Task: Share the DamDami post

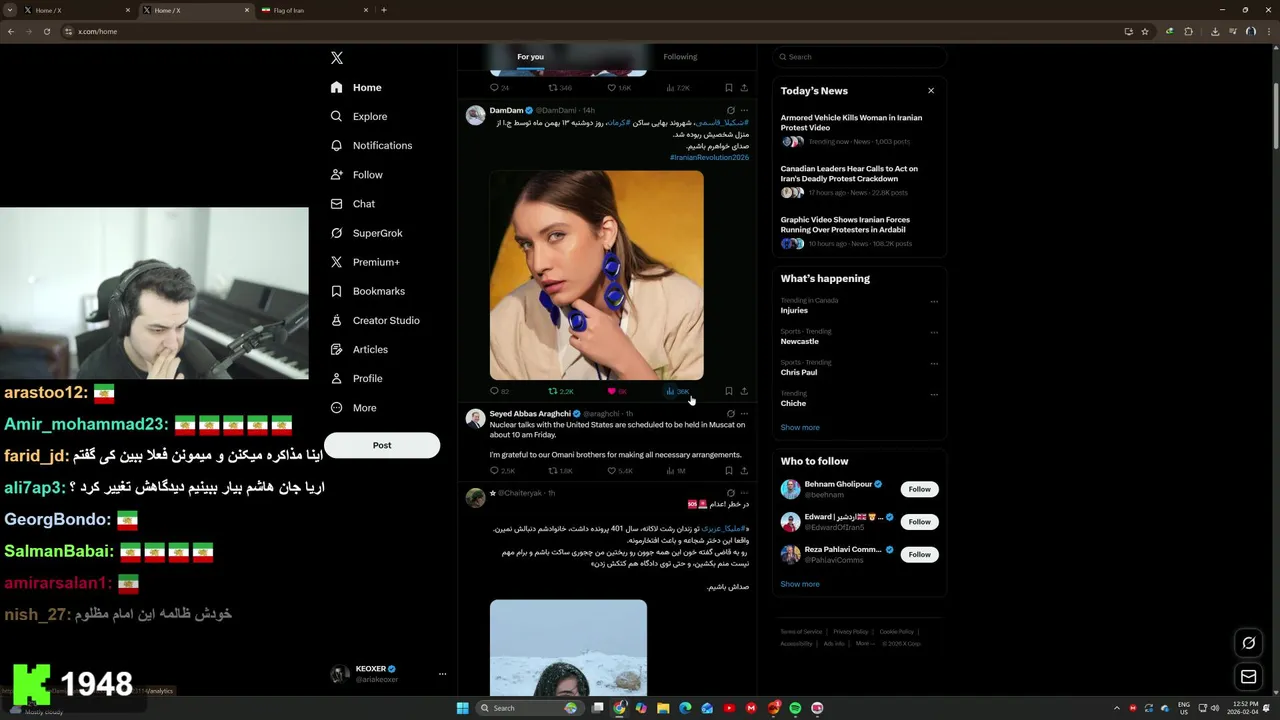Action: [744, 391]
